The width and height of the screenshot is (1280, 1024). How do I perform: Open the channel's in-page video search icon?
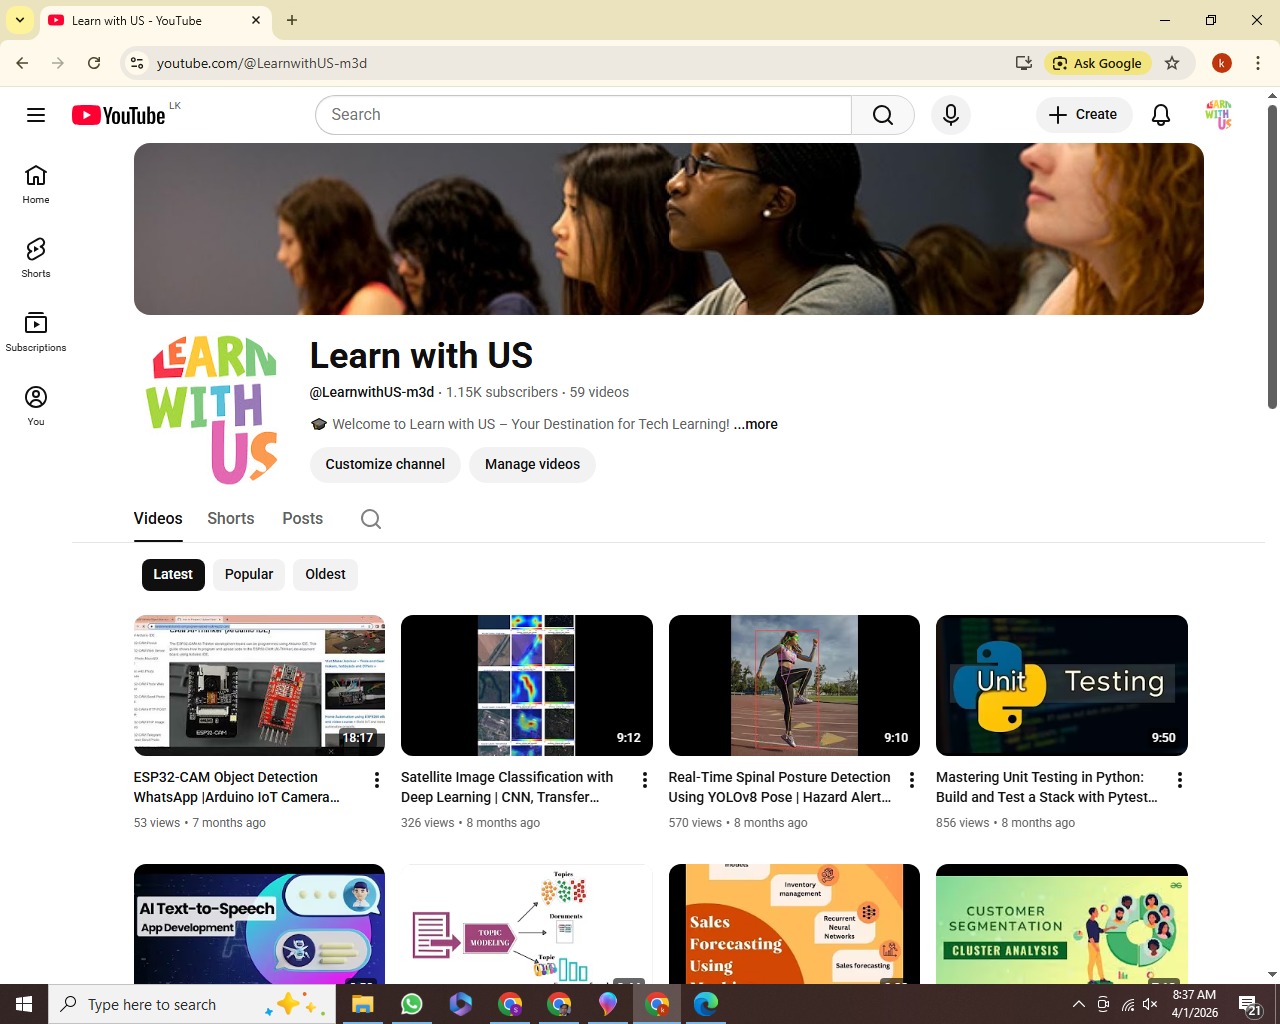point(370,518)
